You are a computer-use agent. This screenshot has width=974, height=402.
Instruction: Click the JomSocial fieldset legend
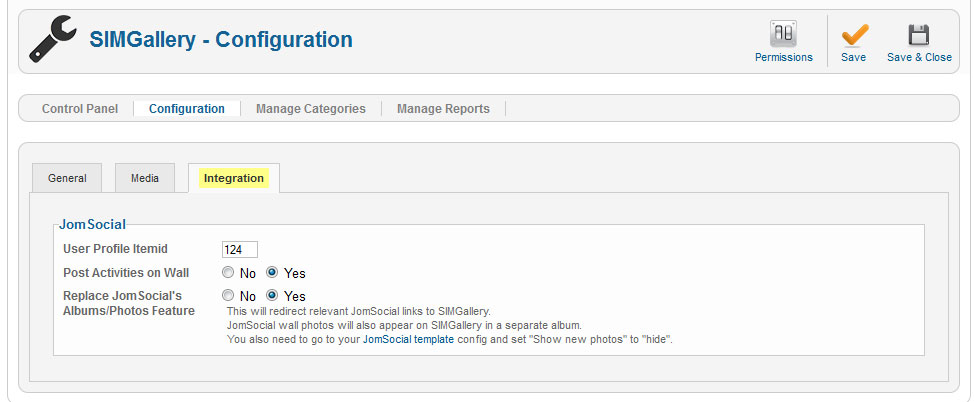click(93, 224)
